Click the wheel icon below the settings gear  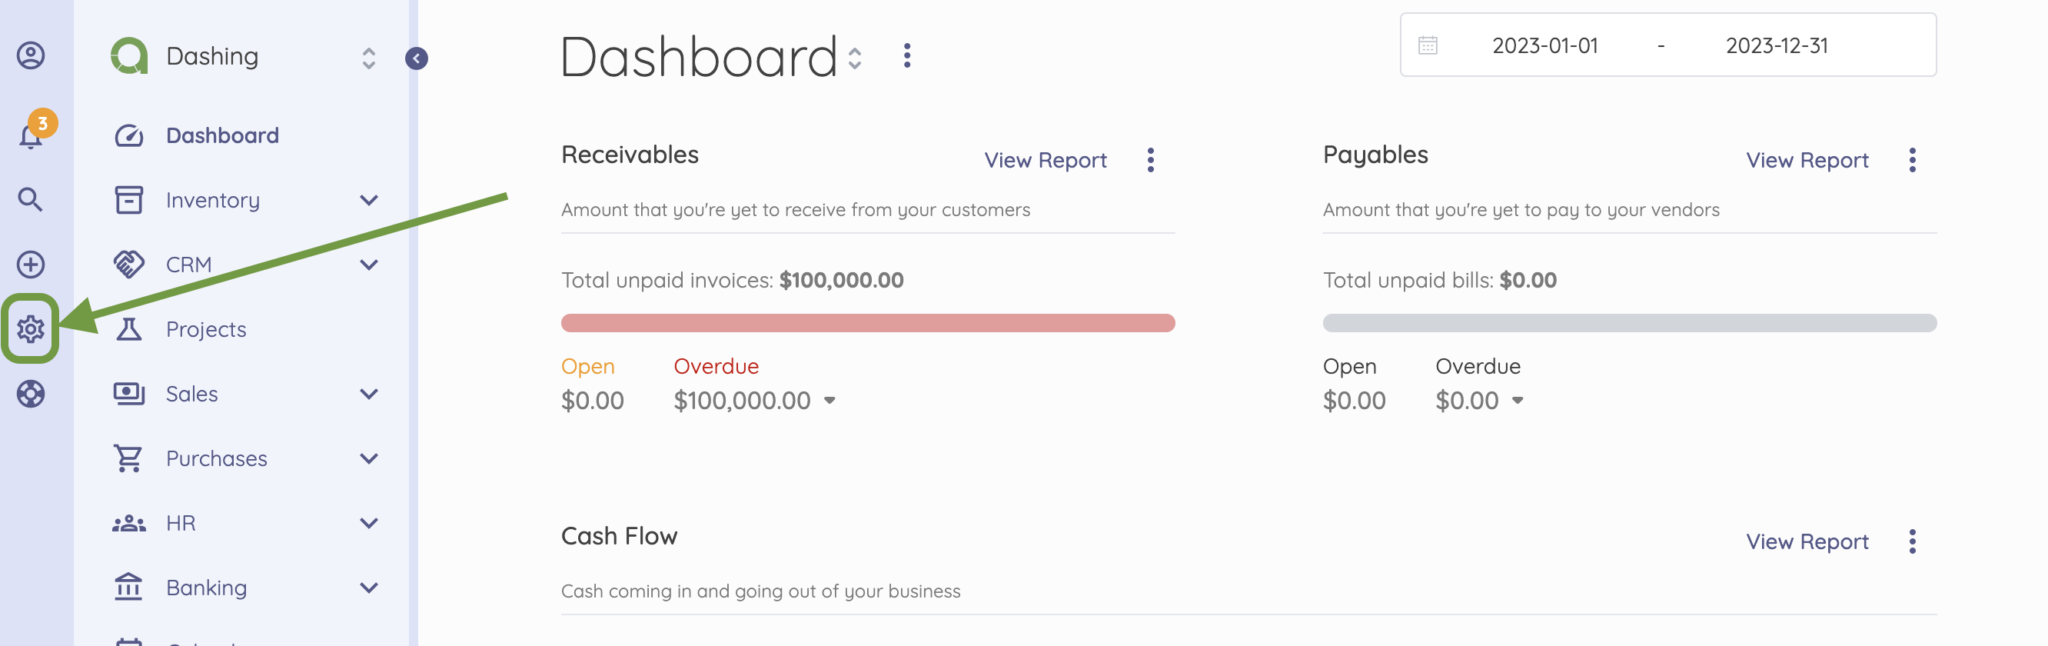pos(32,393)
